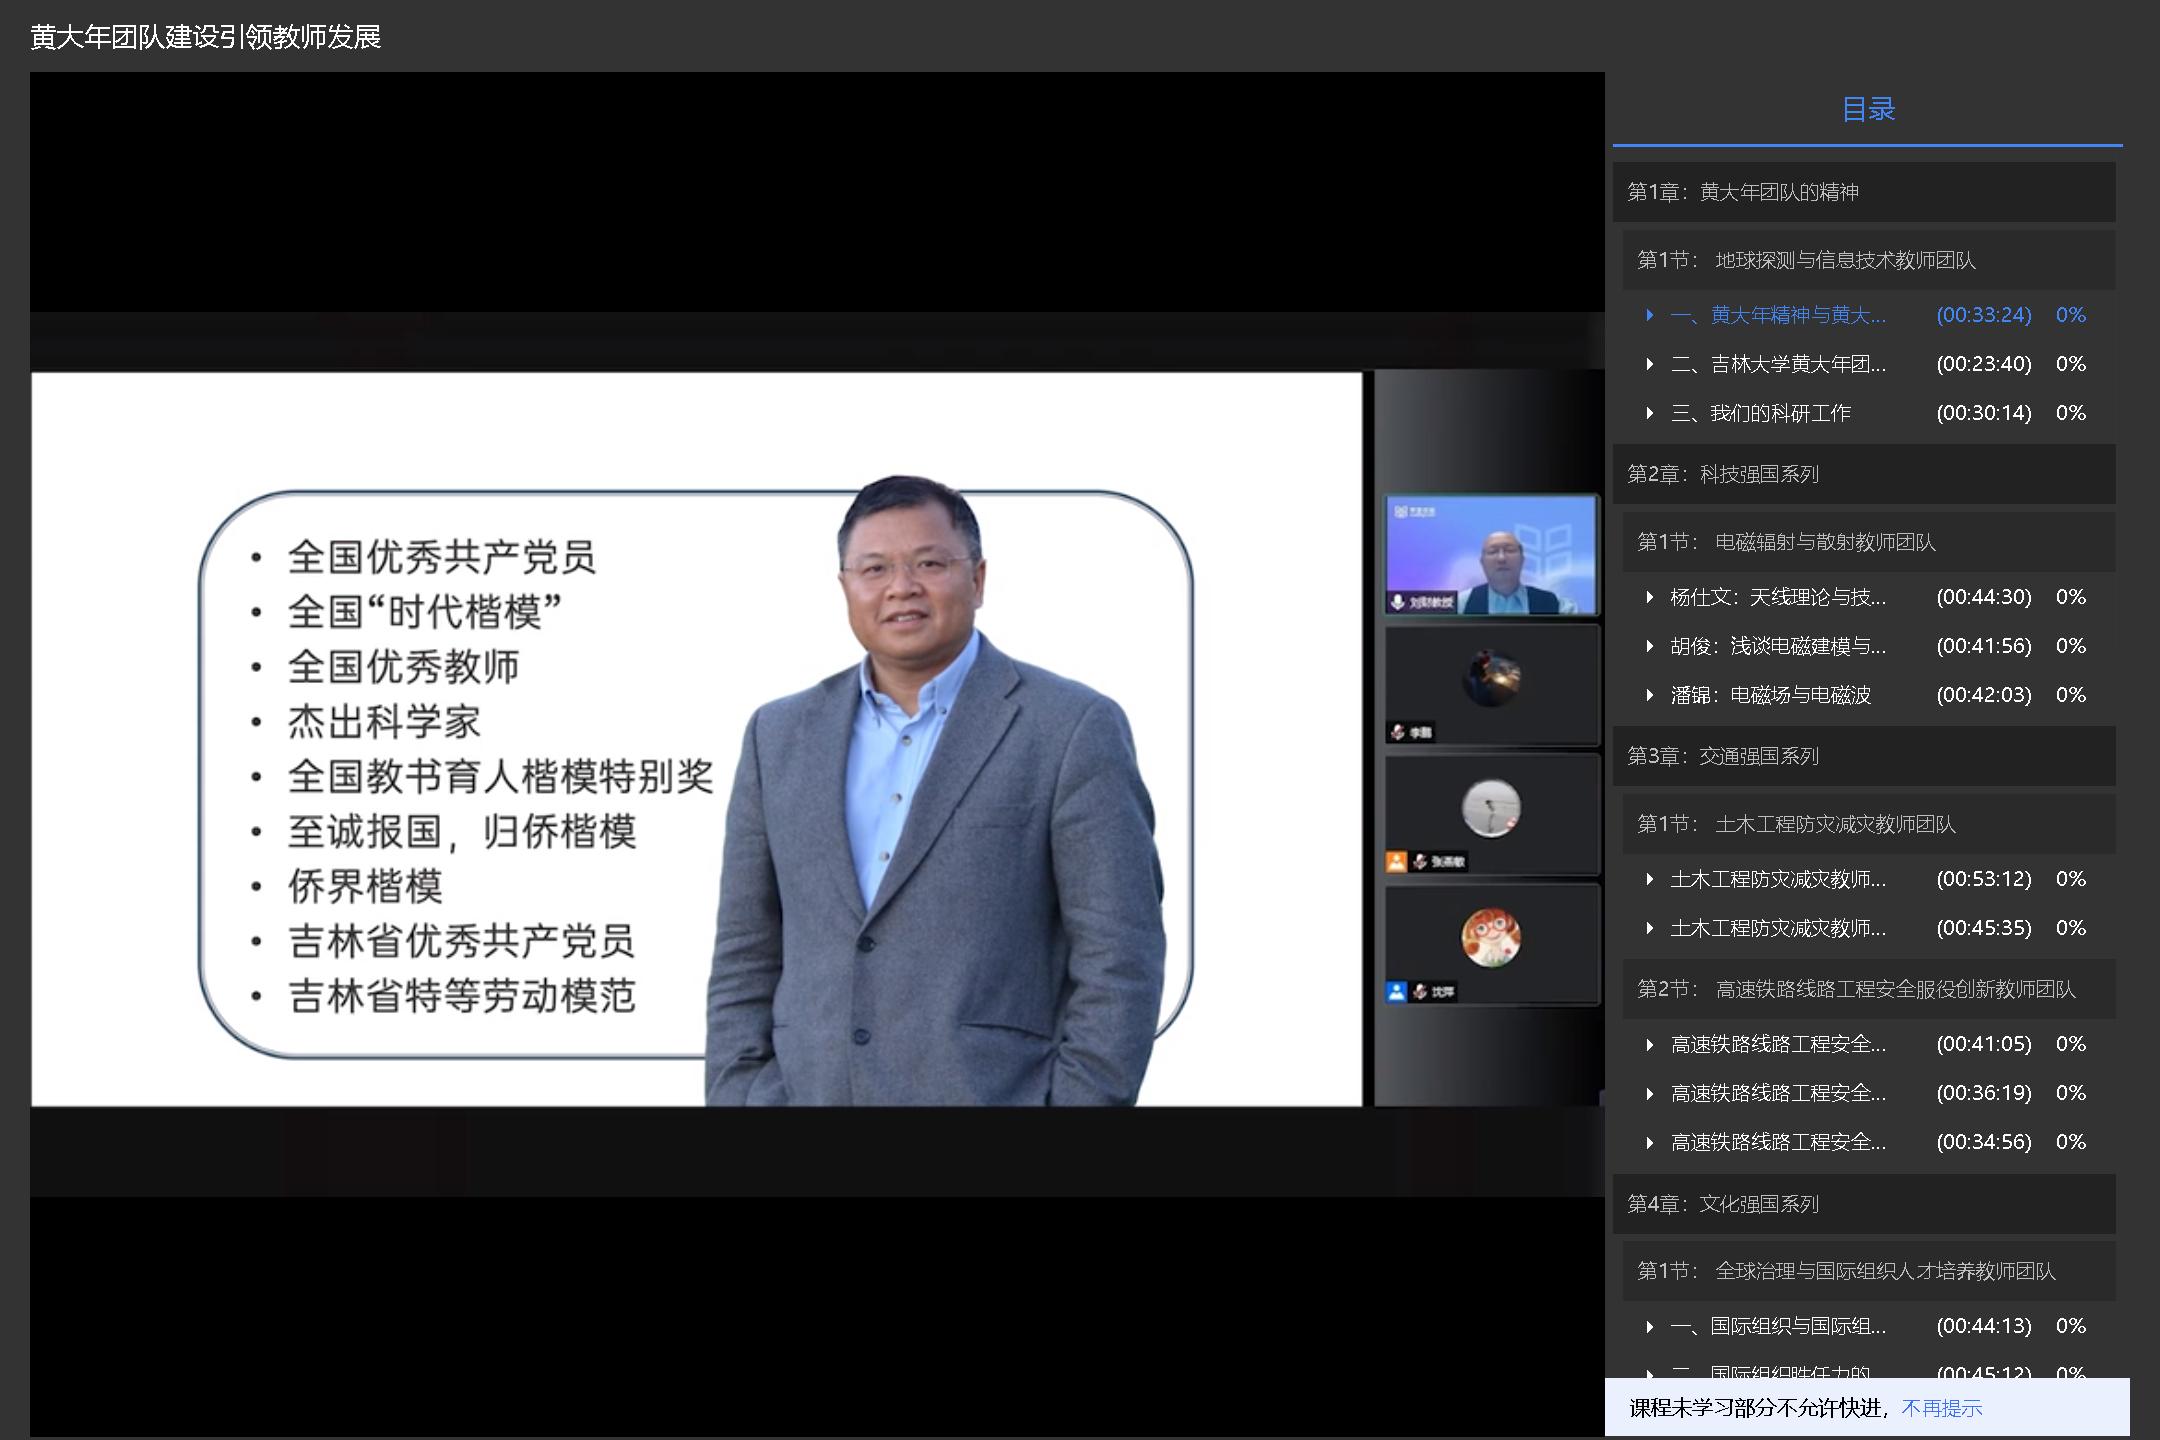Click duration (00:44:13) of 国际组织 lesson
Viewport: 2160px width, 1440px height.
[x=1984, y=1326]
